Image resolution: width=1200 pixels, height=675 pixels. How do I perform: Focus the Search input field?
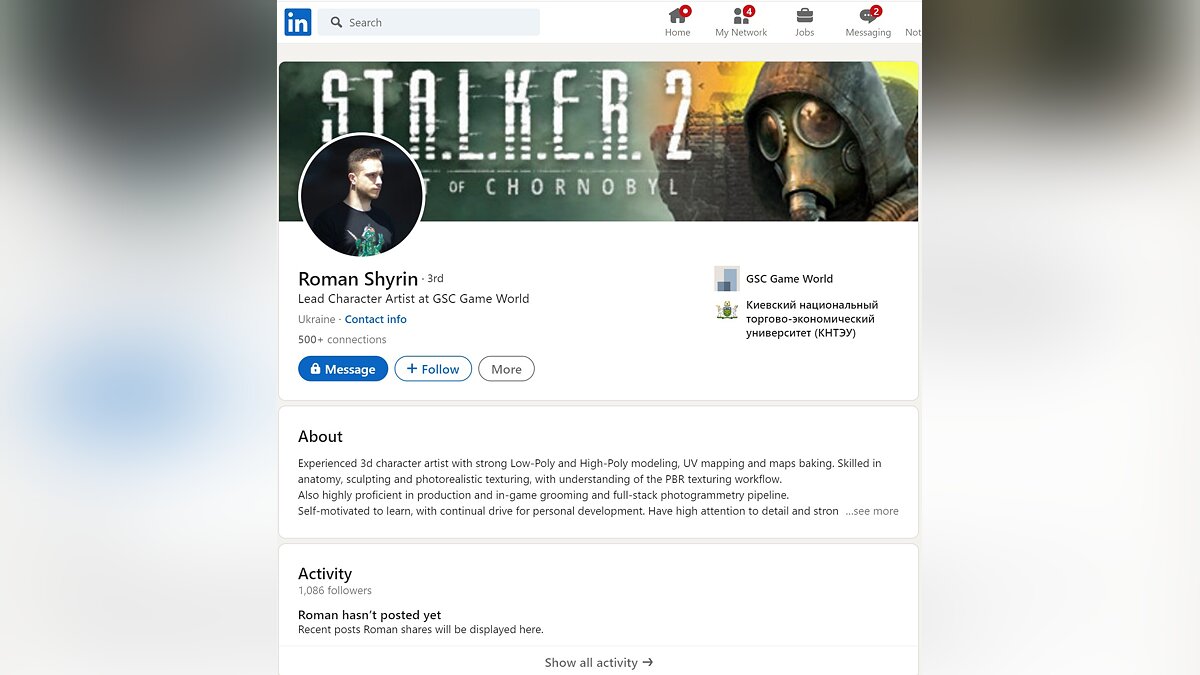[x=429, y=22]
